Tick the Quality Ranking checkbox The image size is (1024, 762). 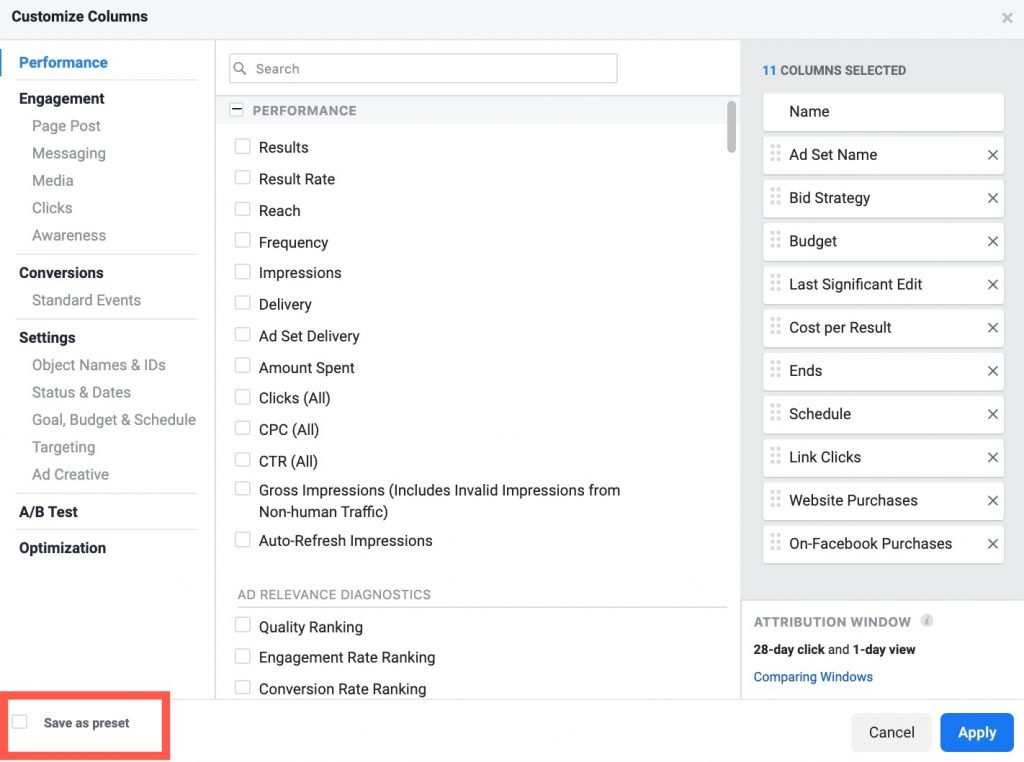click(243, 626)
